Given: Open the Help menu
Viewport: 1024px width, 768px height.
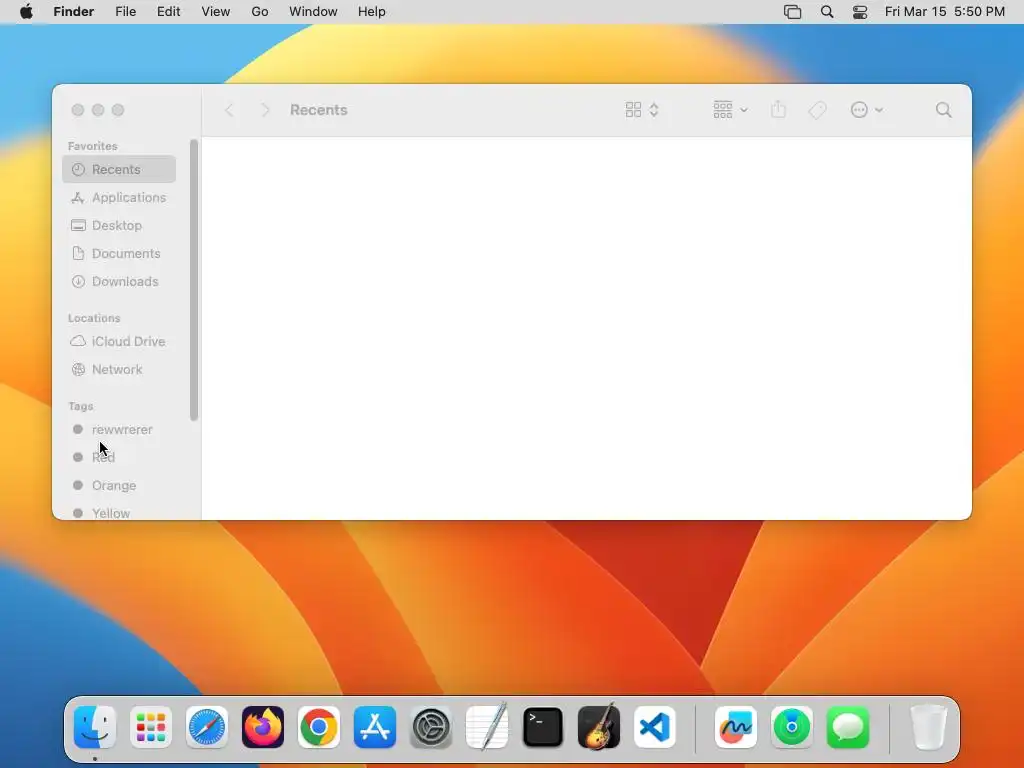Looking at the screenshot, I should point(372,12).
